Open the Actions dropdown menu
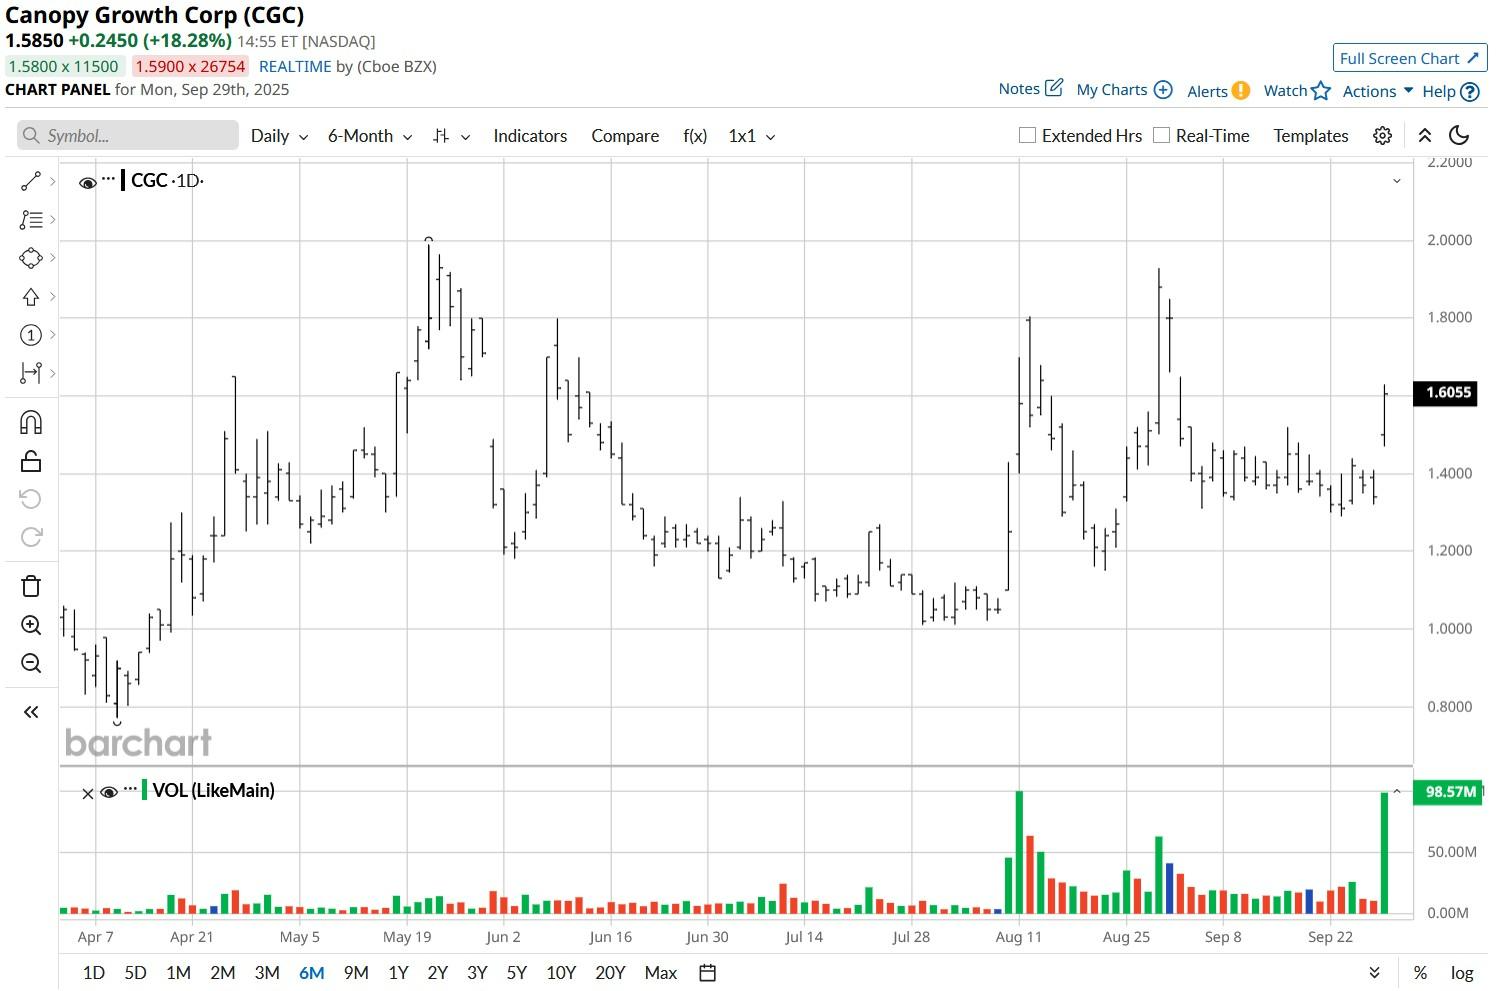Image resolution: width=1498 pixels, height=991 pixels. [x=1378, y=91]
